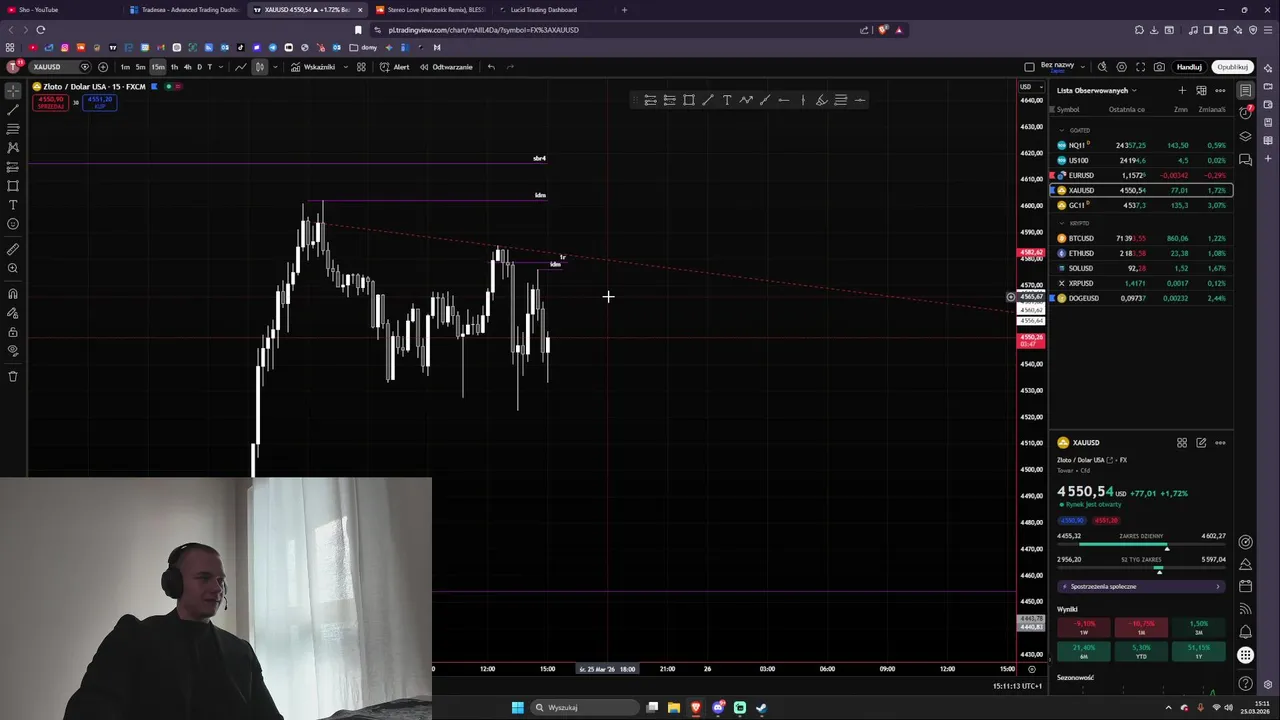Open details panel grid view icon
The height and width of the screenshot is (720, 1280).
click(x=1182, y=442)
